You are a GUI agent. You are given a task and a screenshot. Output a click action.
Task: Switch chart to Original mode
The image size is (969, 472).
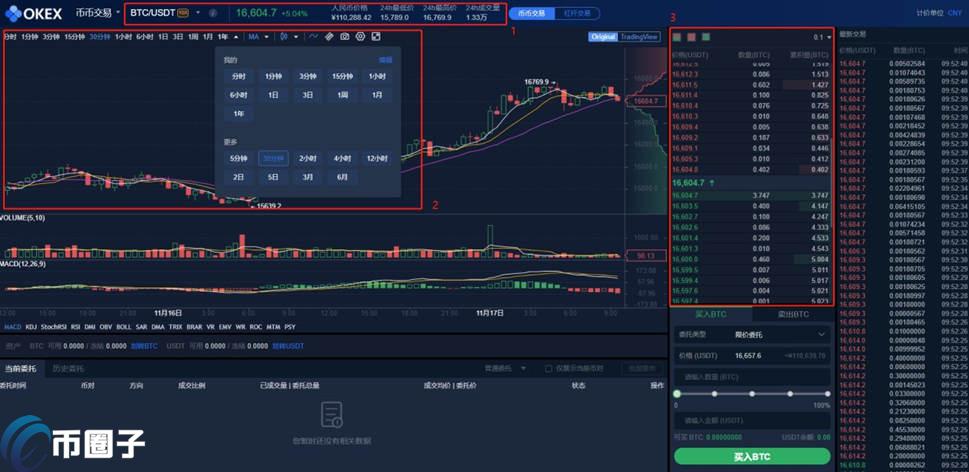pos(603,37)
